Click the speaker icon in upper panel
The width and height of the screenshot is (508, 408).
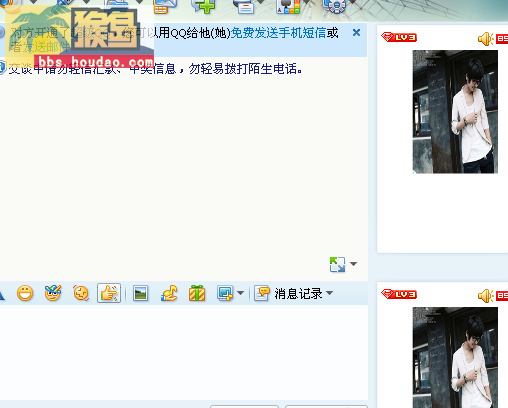(485, 39)
